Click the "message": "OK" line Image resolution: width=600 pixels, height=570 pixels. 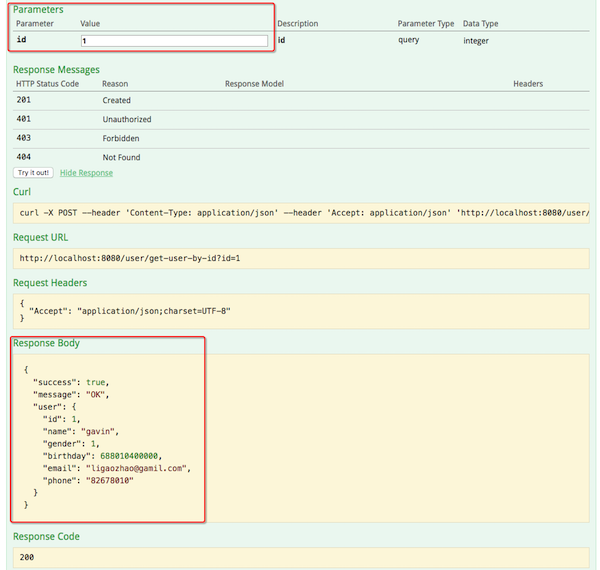[x=71, y=394]
